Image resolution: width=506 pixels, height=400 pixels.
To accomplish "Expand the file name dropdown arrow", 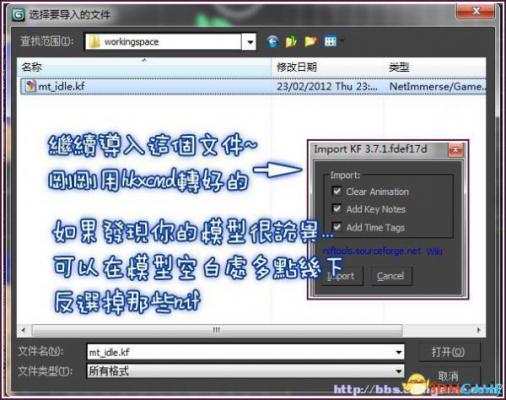I will 398,352.
